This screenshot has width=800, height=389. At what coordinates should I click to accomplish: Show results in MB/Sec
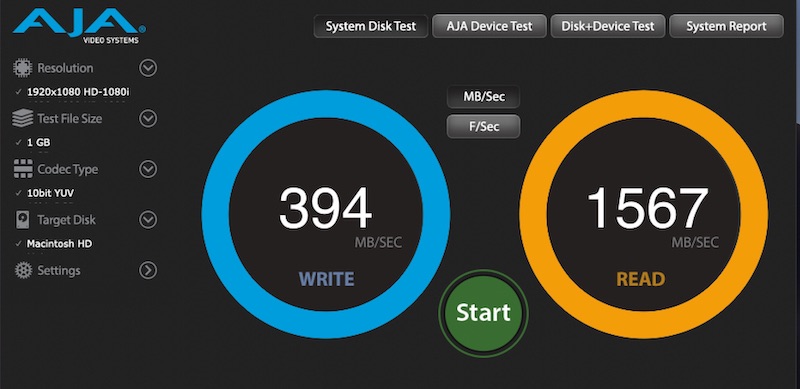483,97
